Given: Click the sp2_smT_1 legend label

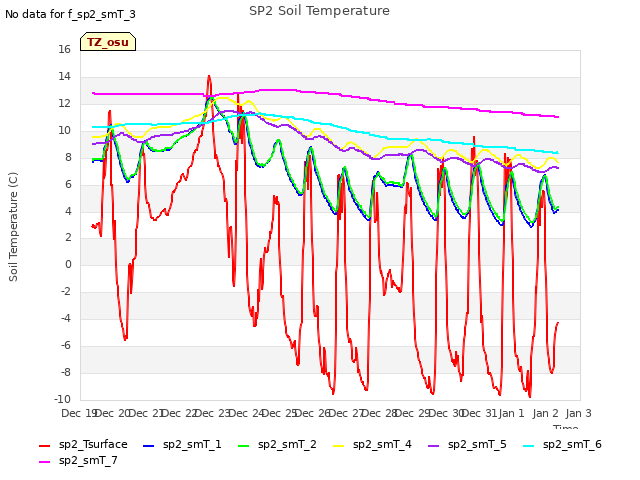Looking at the screenshot, I should pos(192,444).
